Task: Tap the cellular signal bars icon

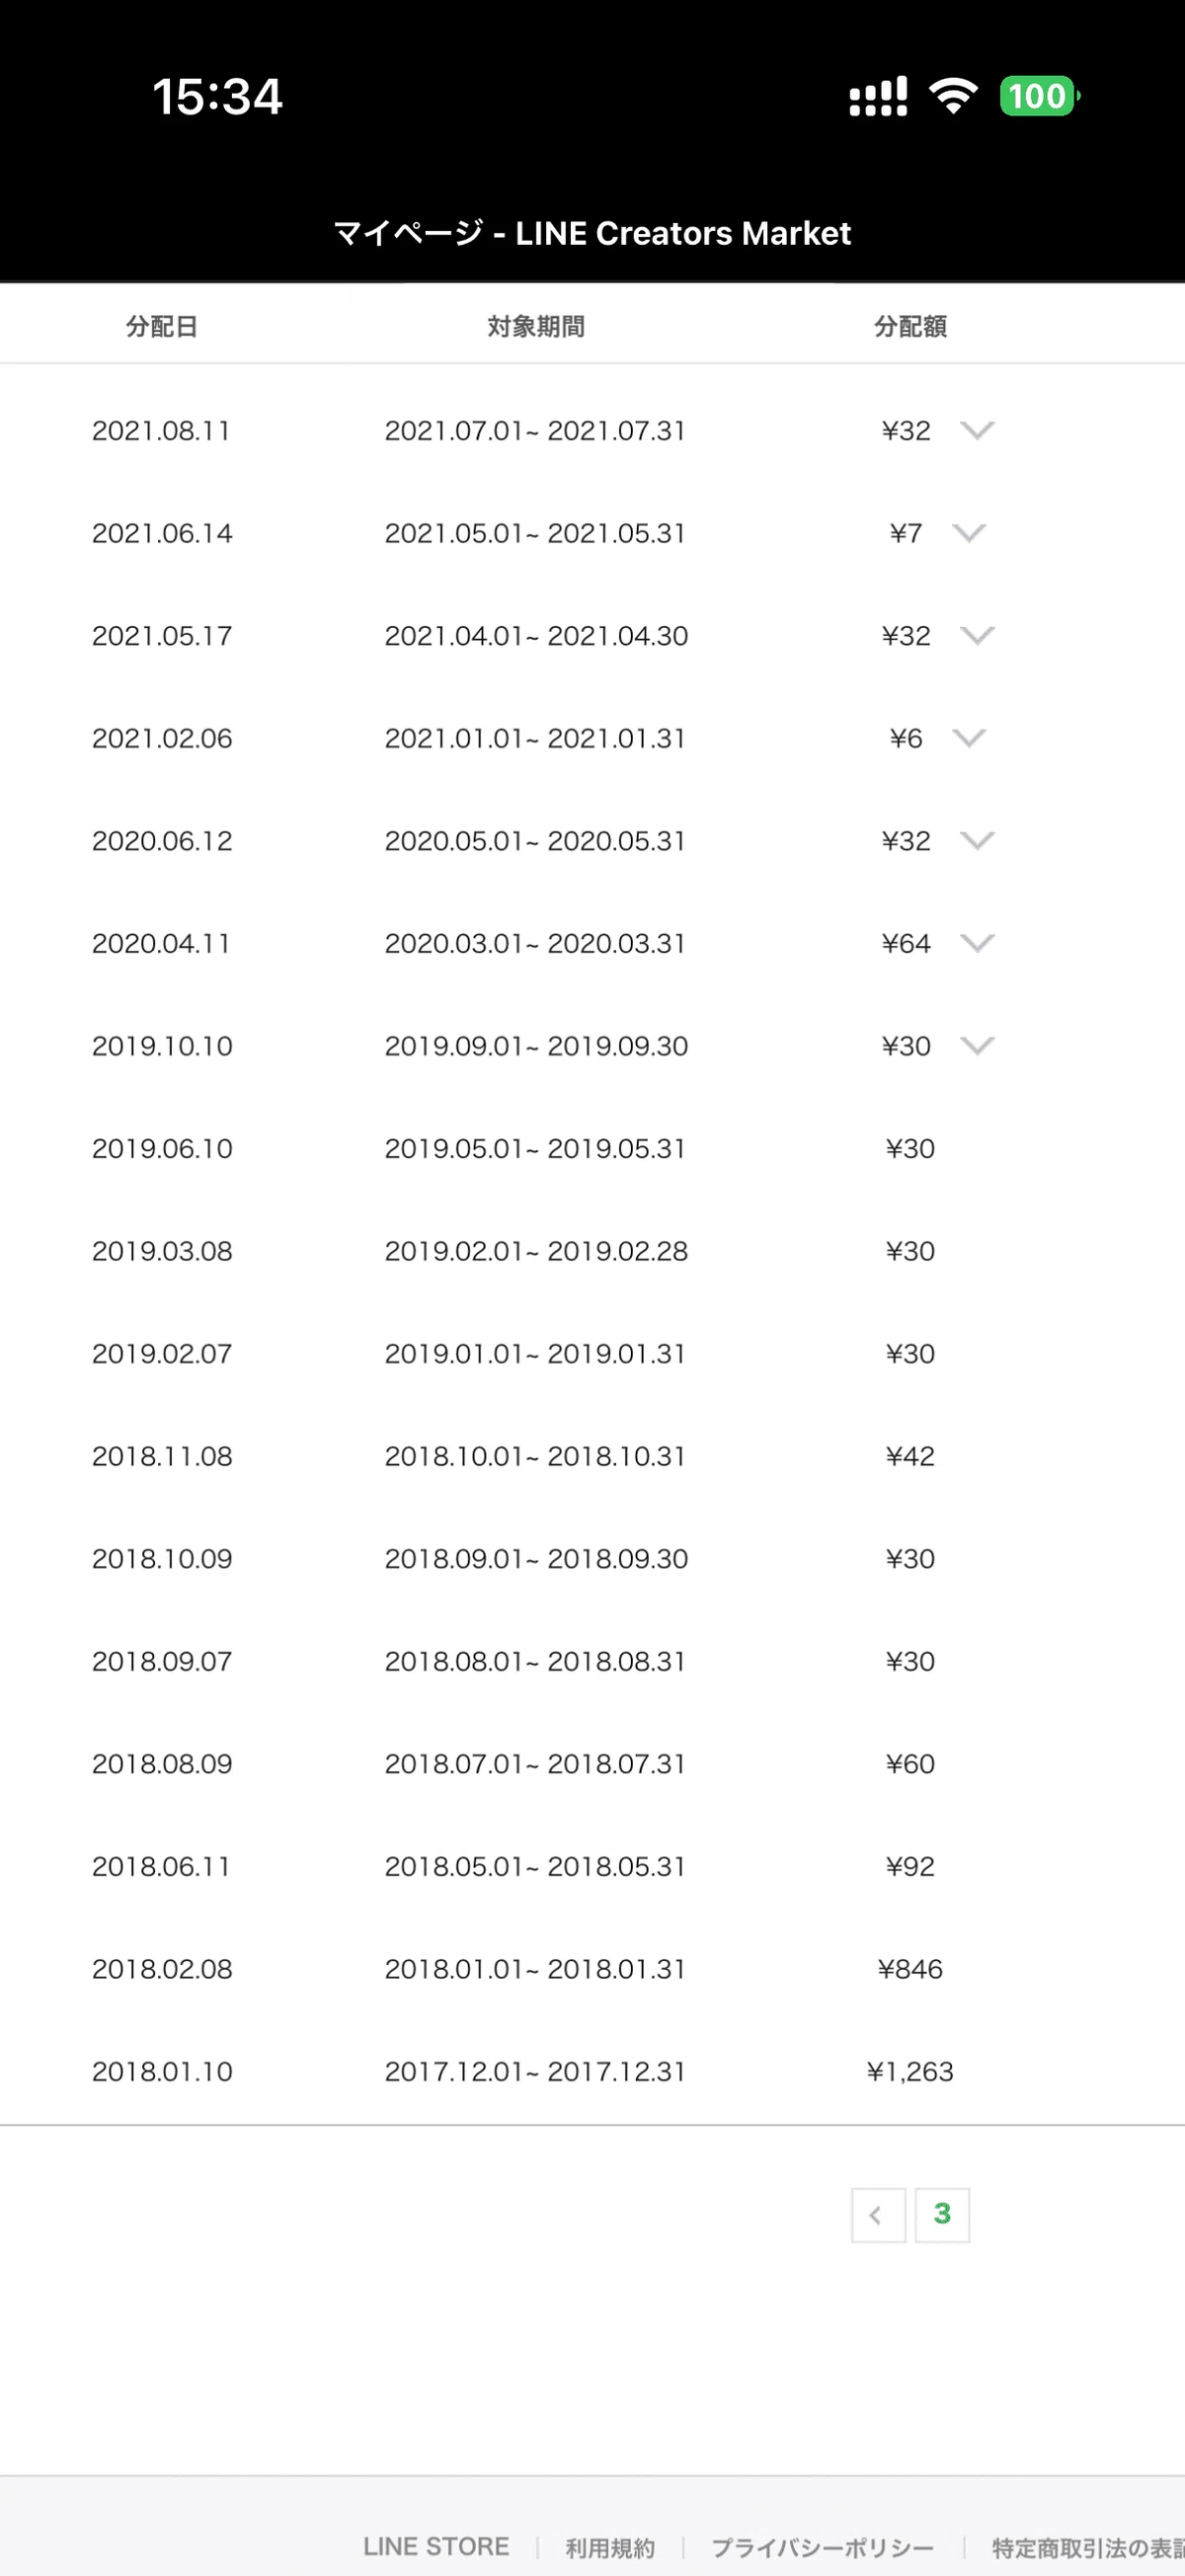Action: (x=878, y=96)
